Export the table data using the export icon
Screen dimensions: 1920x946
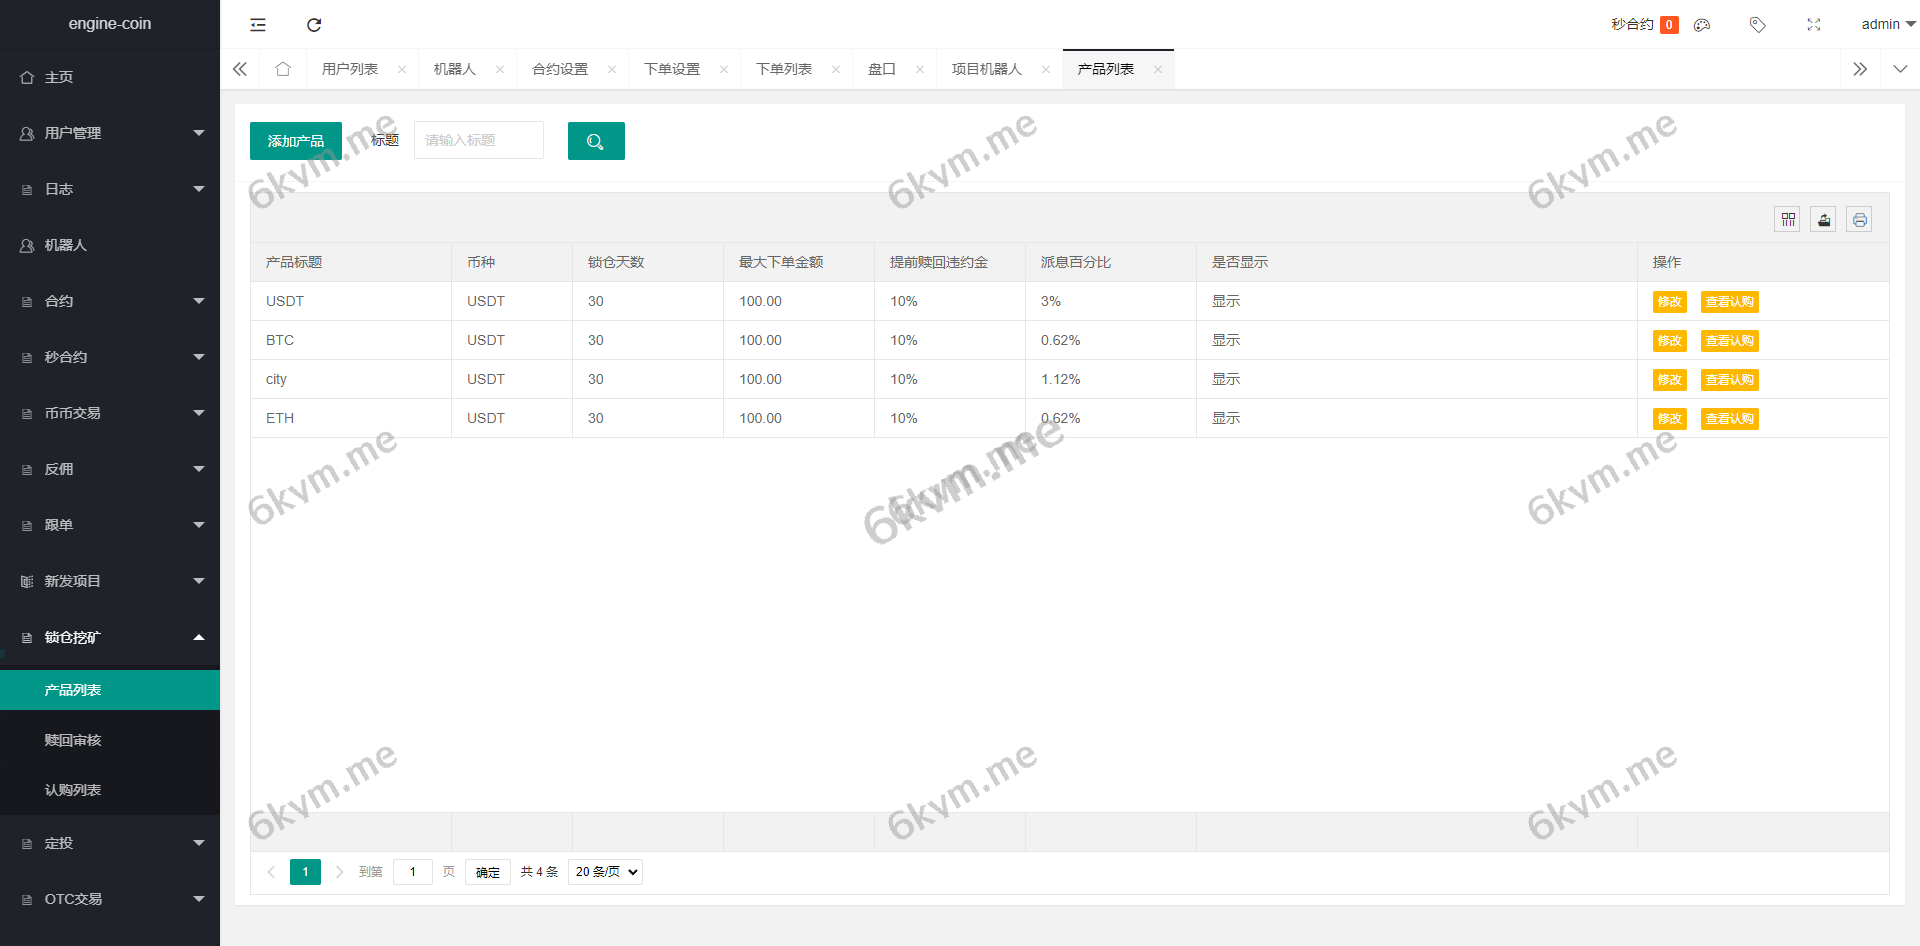coord(1823,219)
